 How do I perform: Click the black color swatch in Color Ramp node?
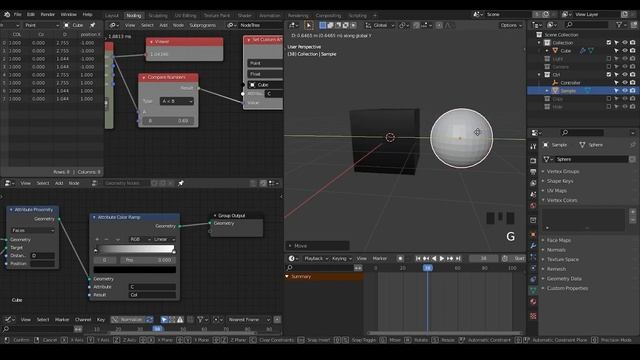135,270
